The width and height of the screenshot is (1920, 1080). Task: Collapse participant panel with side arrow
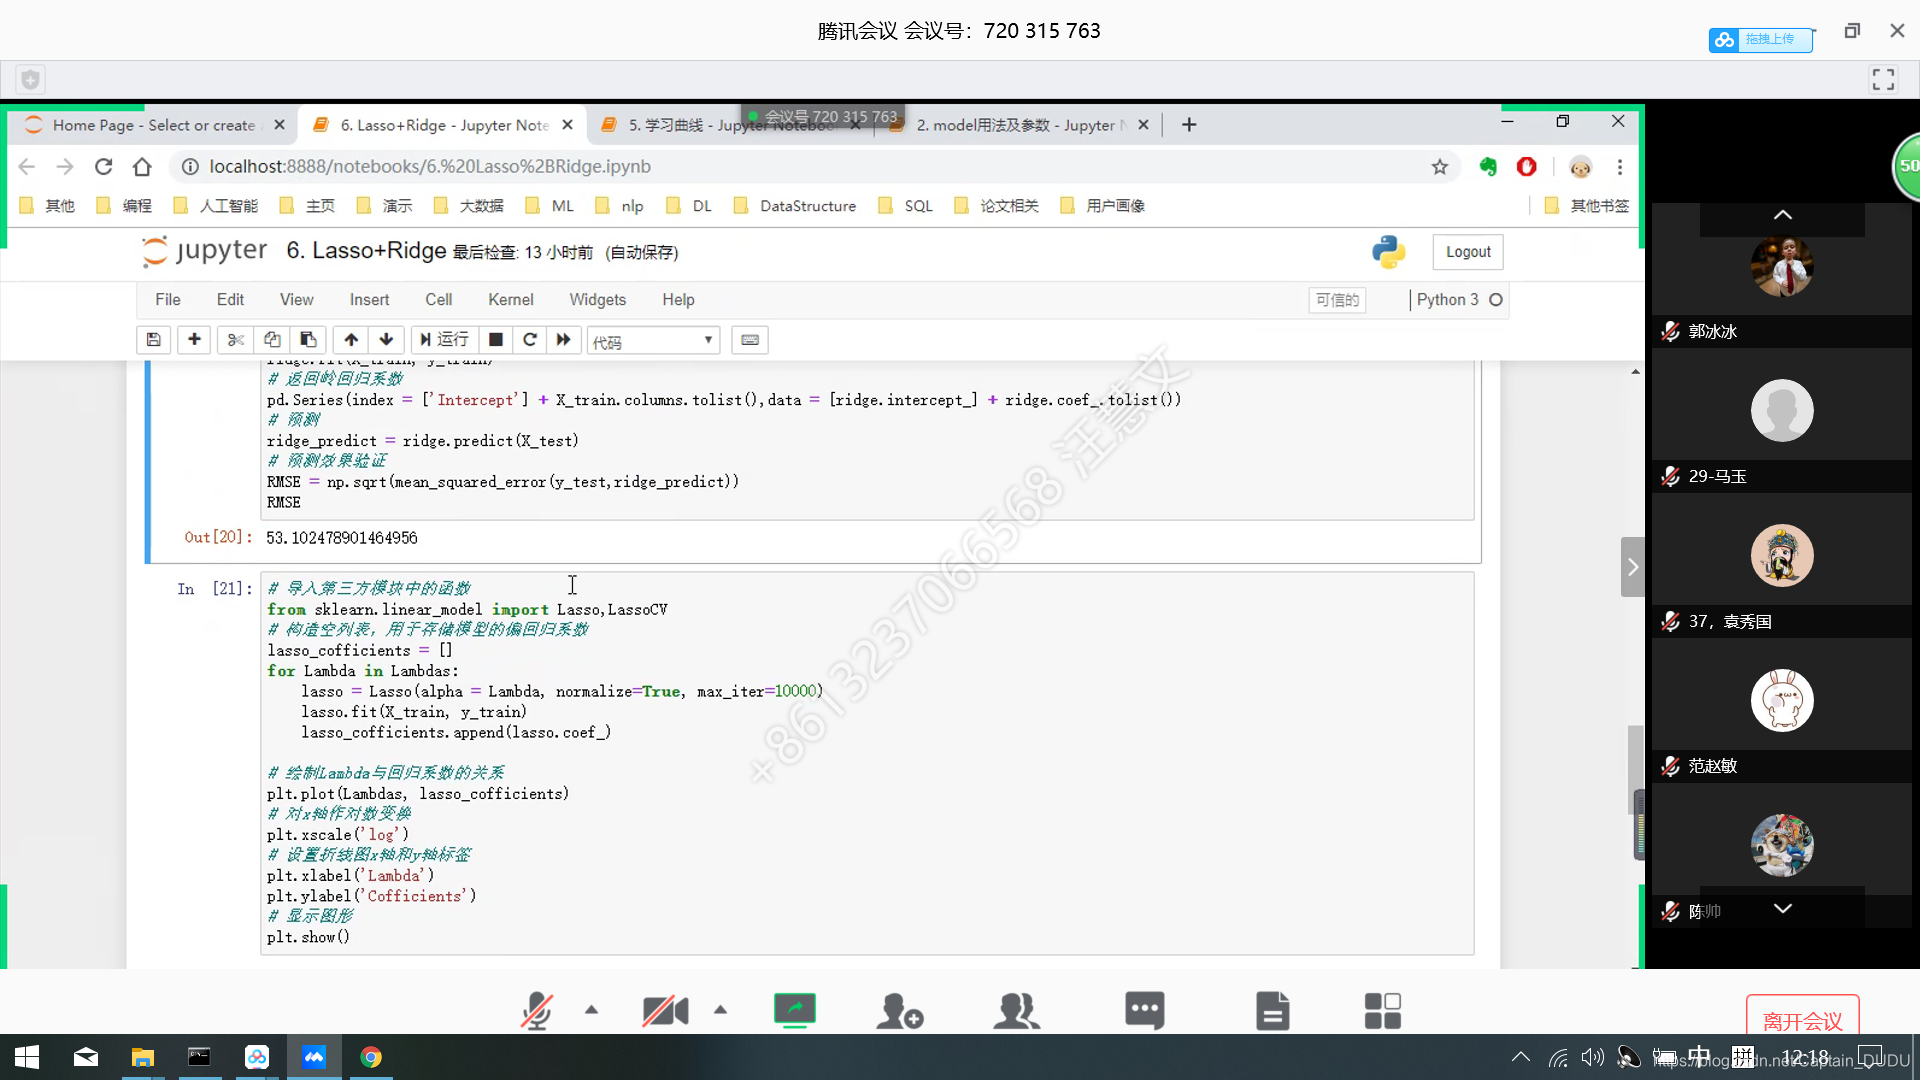[1632, 567]
